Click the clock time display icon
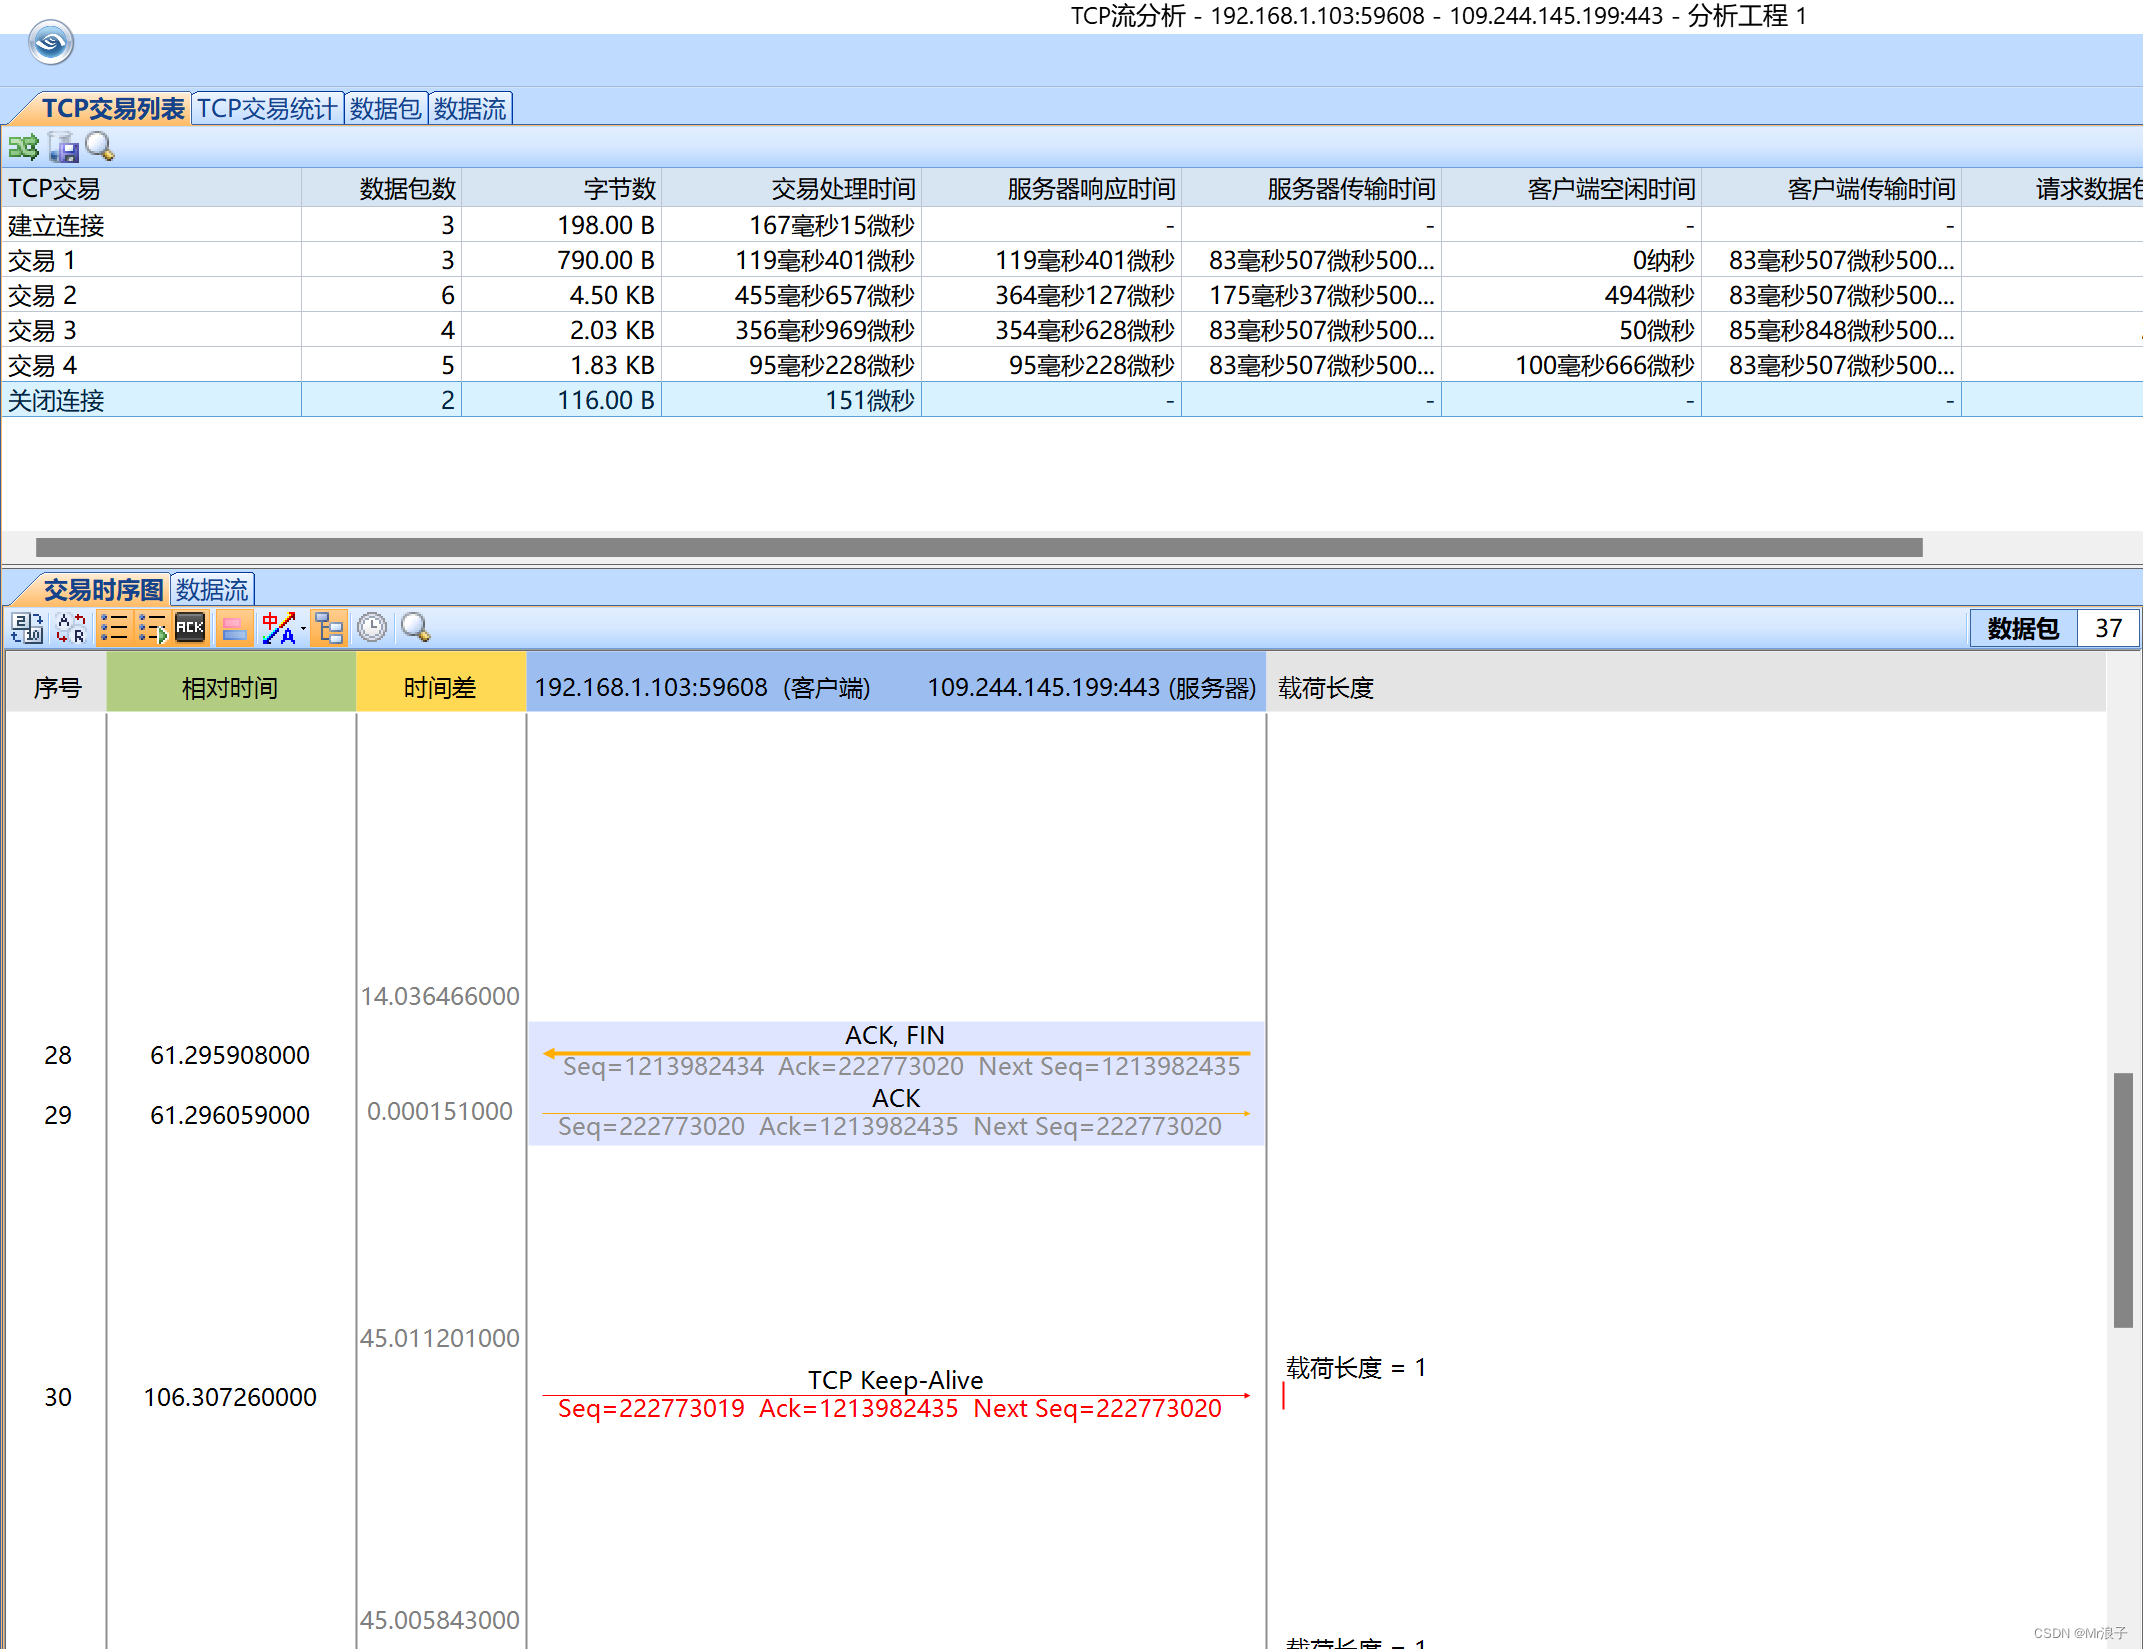Viewport: 2143px width, 1649px height. [x=372, y=628]
